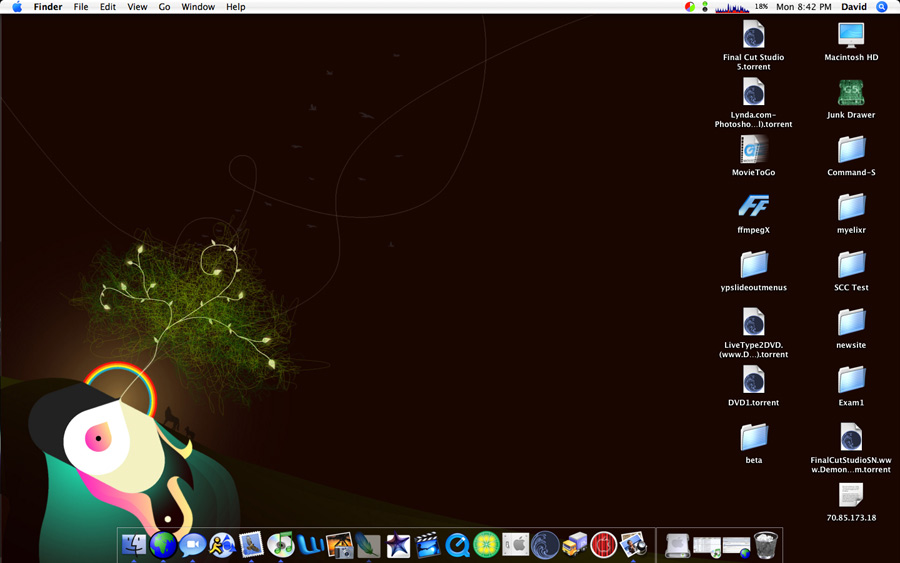Launch the globe browser icon in dock
This screenshot has height=563, width=900.
tap(163, 545)
